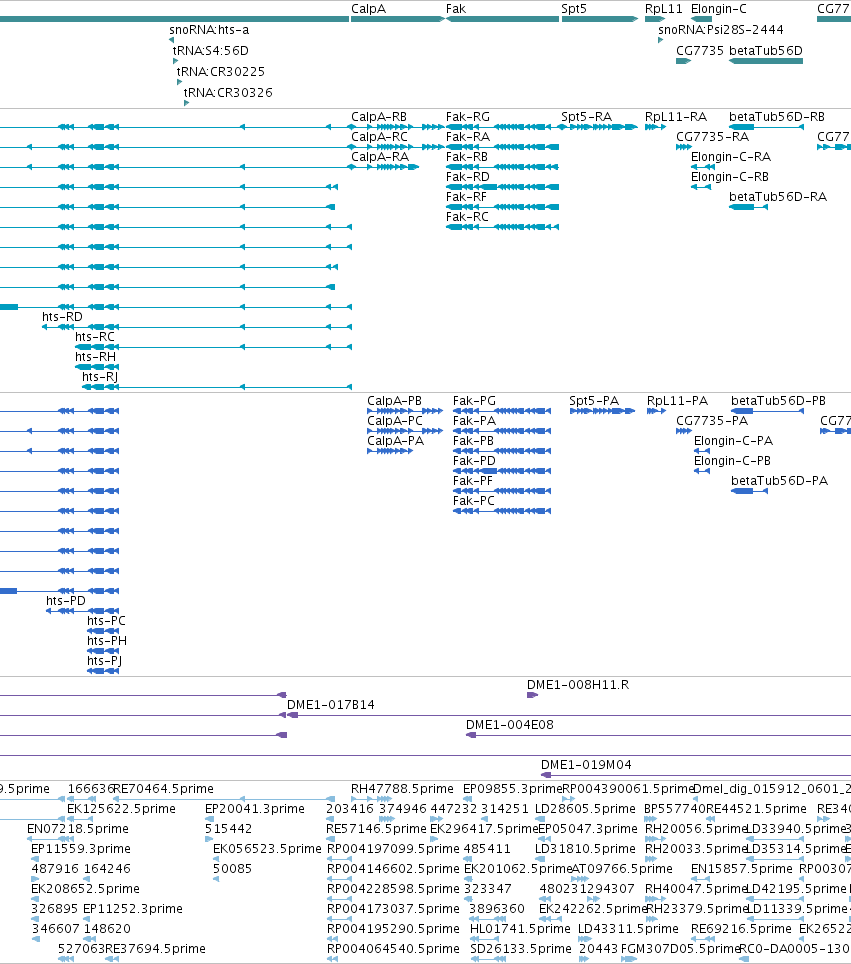Click the DME1-008H11.R purple BAC glyph
Screen dimensions: 851x964
click(x=532, y=695)
